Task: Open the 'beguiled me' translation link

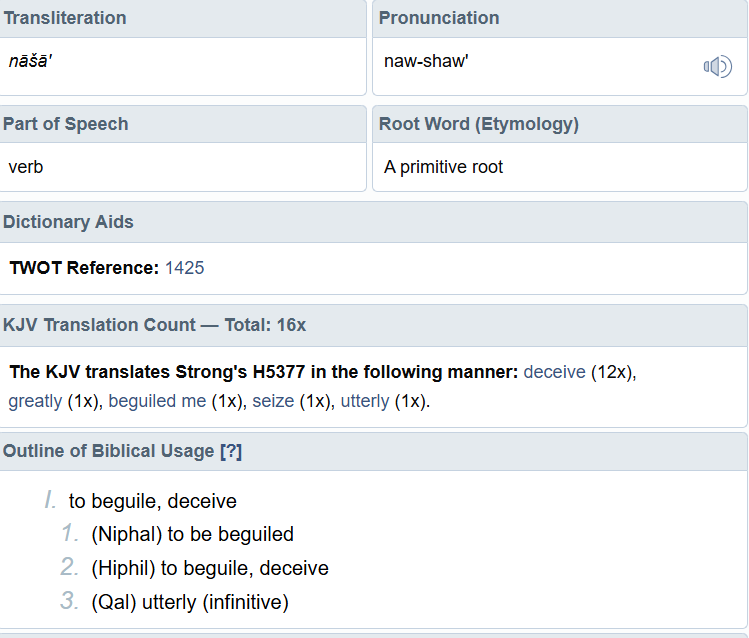Action: tap(157, 401)
